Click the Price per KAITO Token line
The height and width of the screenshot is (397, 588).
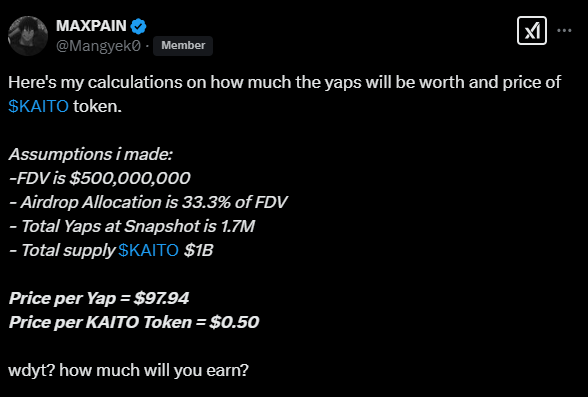(x=134, y=322)
